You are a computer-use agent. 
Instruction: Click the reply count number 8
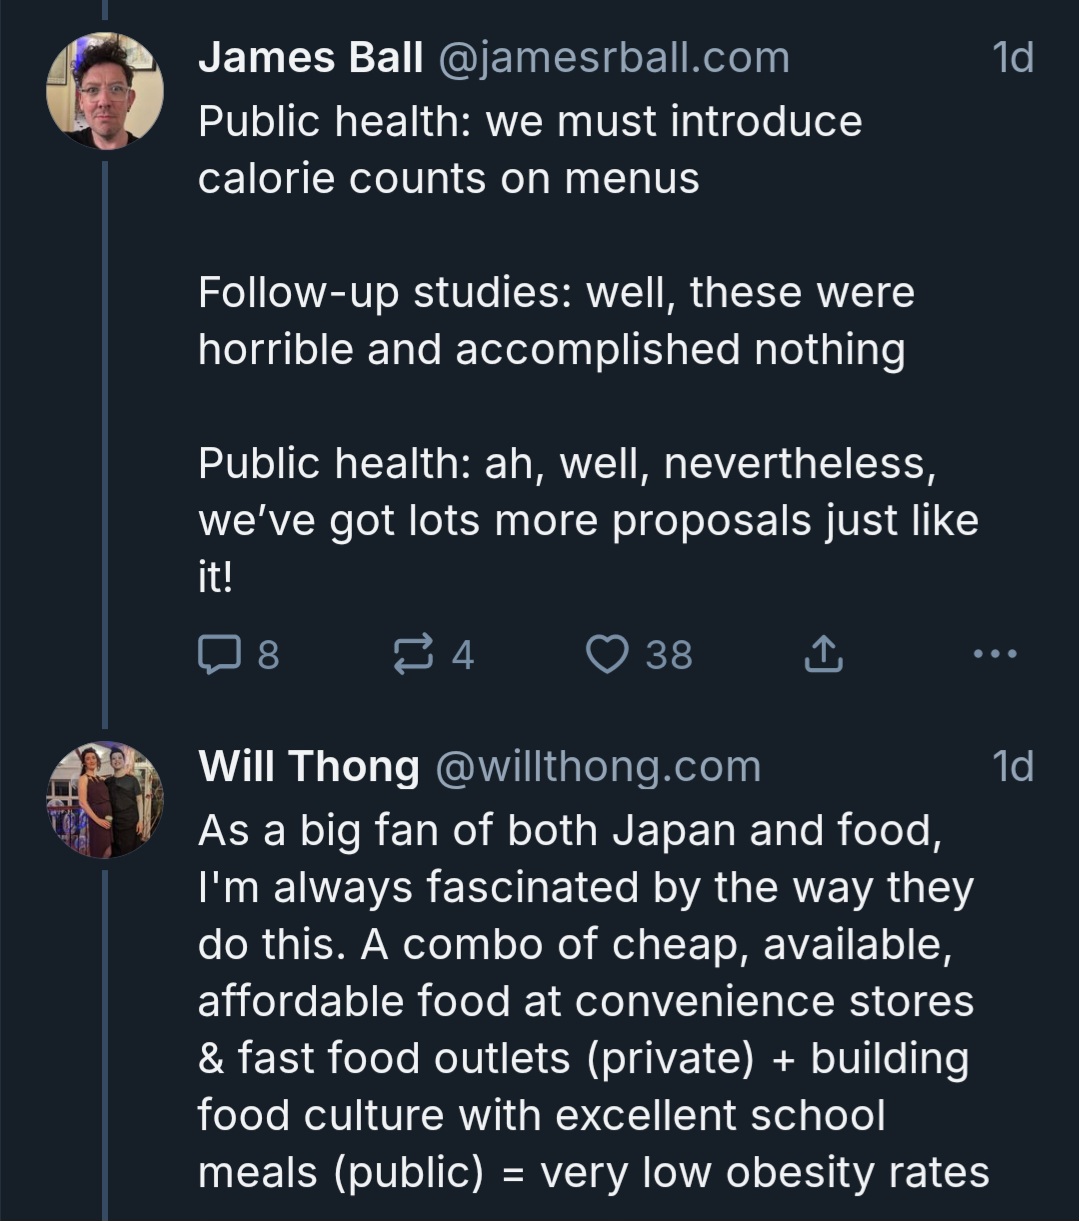point(268,655)
